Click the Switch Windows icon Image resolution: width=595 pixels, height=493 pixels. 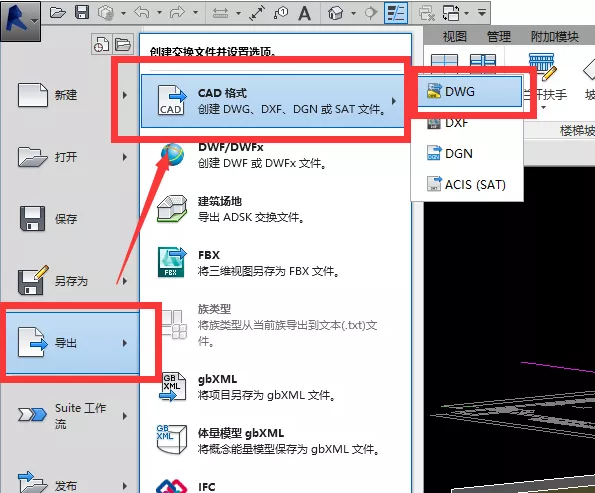[x=451, y=14]
